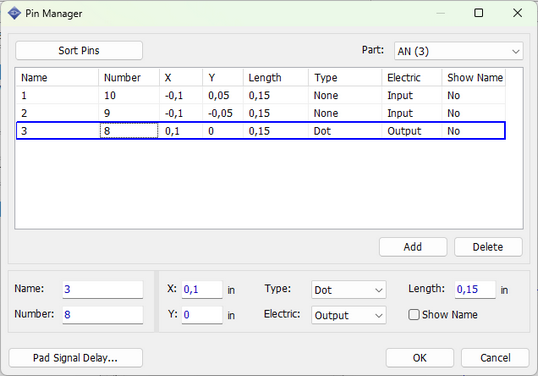Focus the Length input field
The image size is (538, 376).
click(x=475, y=290)
